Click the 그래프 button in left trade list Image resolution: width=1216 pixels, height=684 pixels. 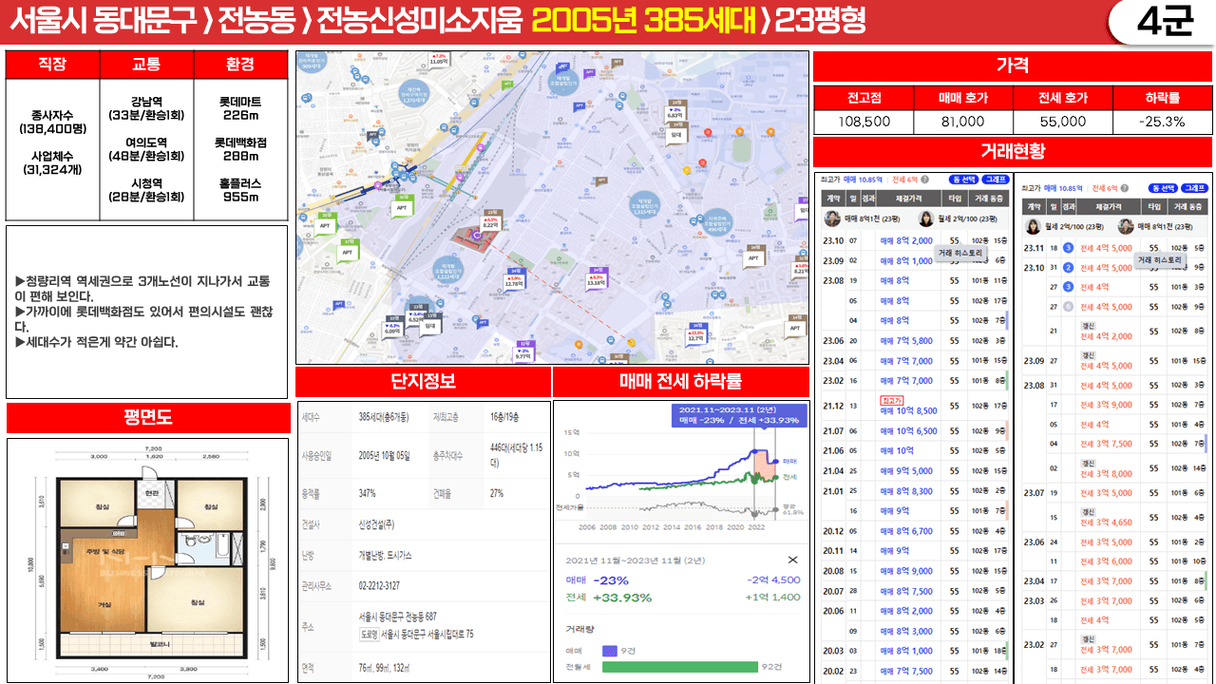[995, 179]
